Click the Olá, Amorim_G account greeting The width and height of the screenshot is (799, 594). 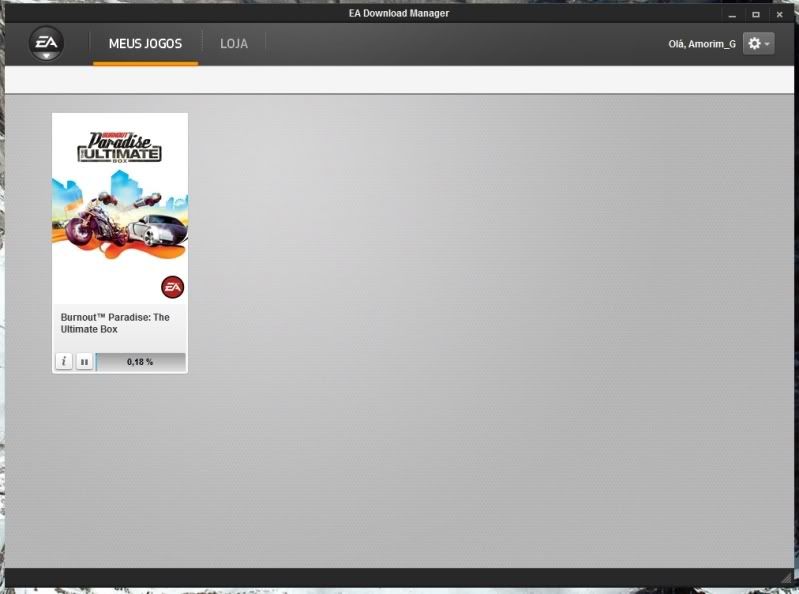[x=701, y=44]
